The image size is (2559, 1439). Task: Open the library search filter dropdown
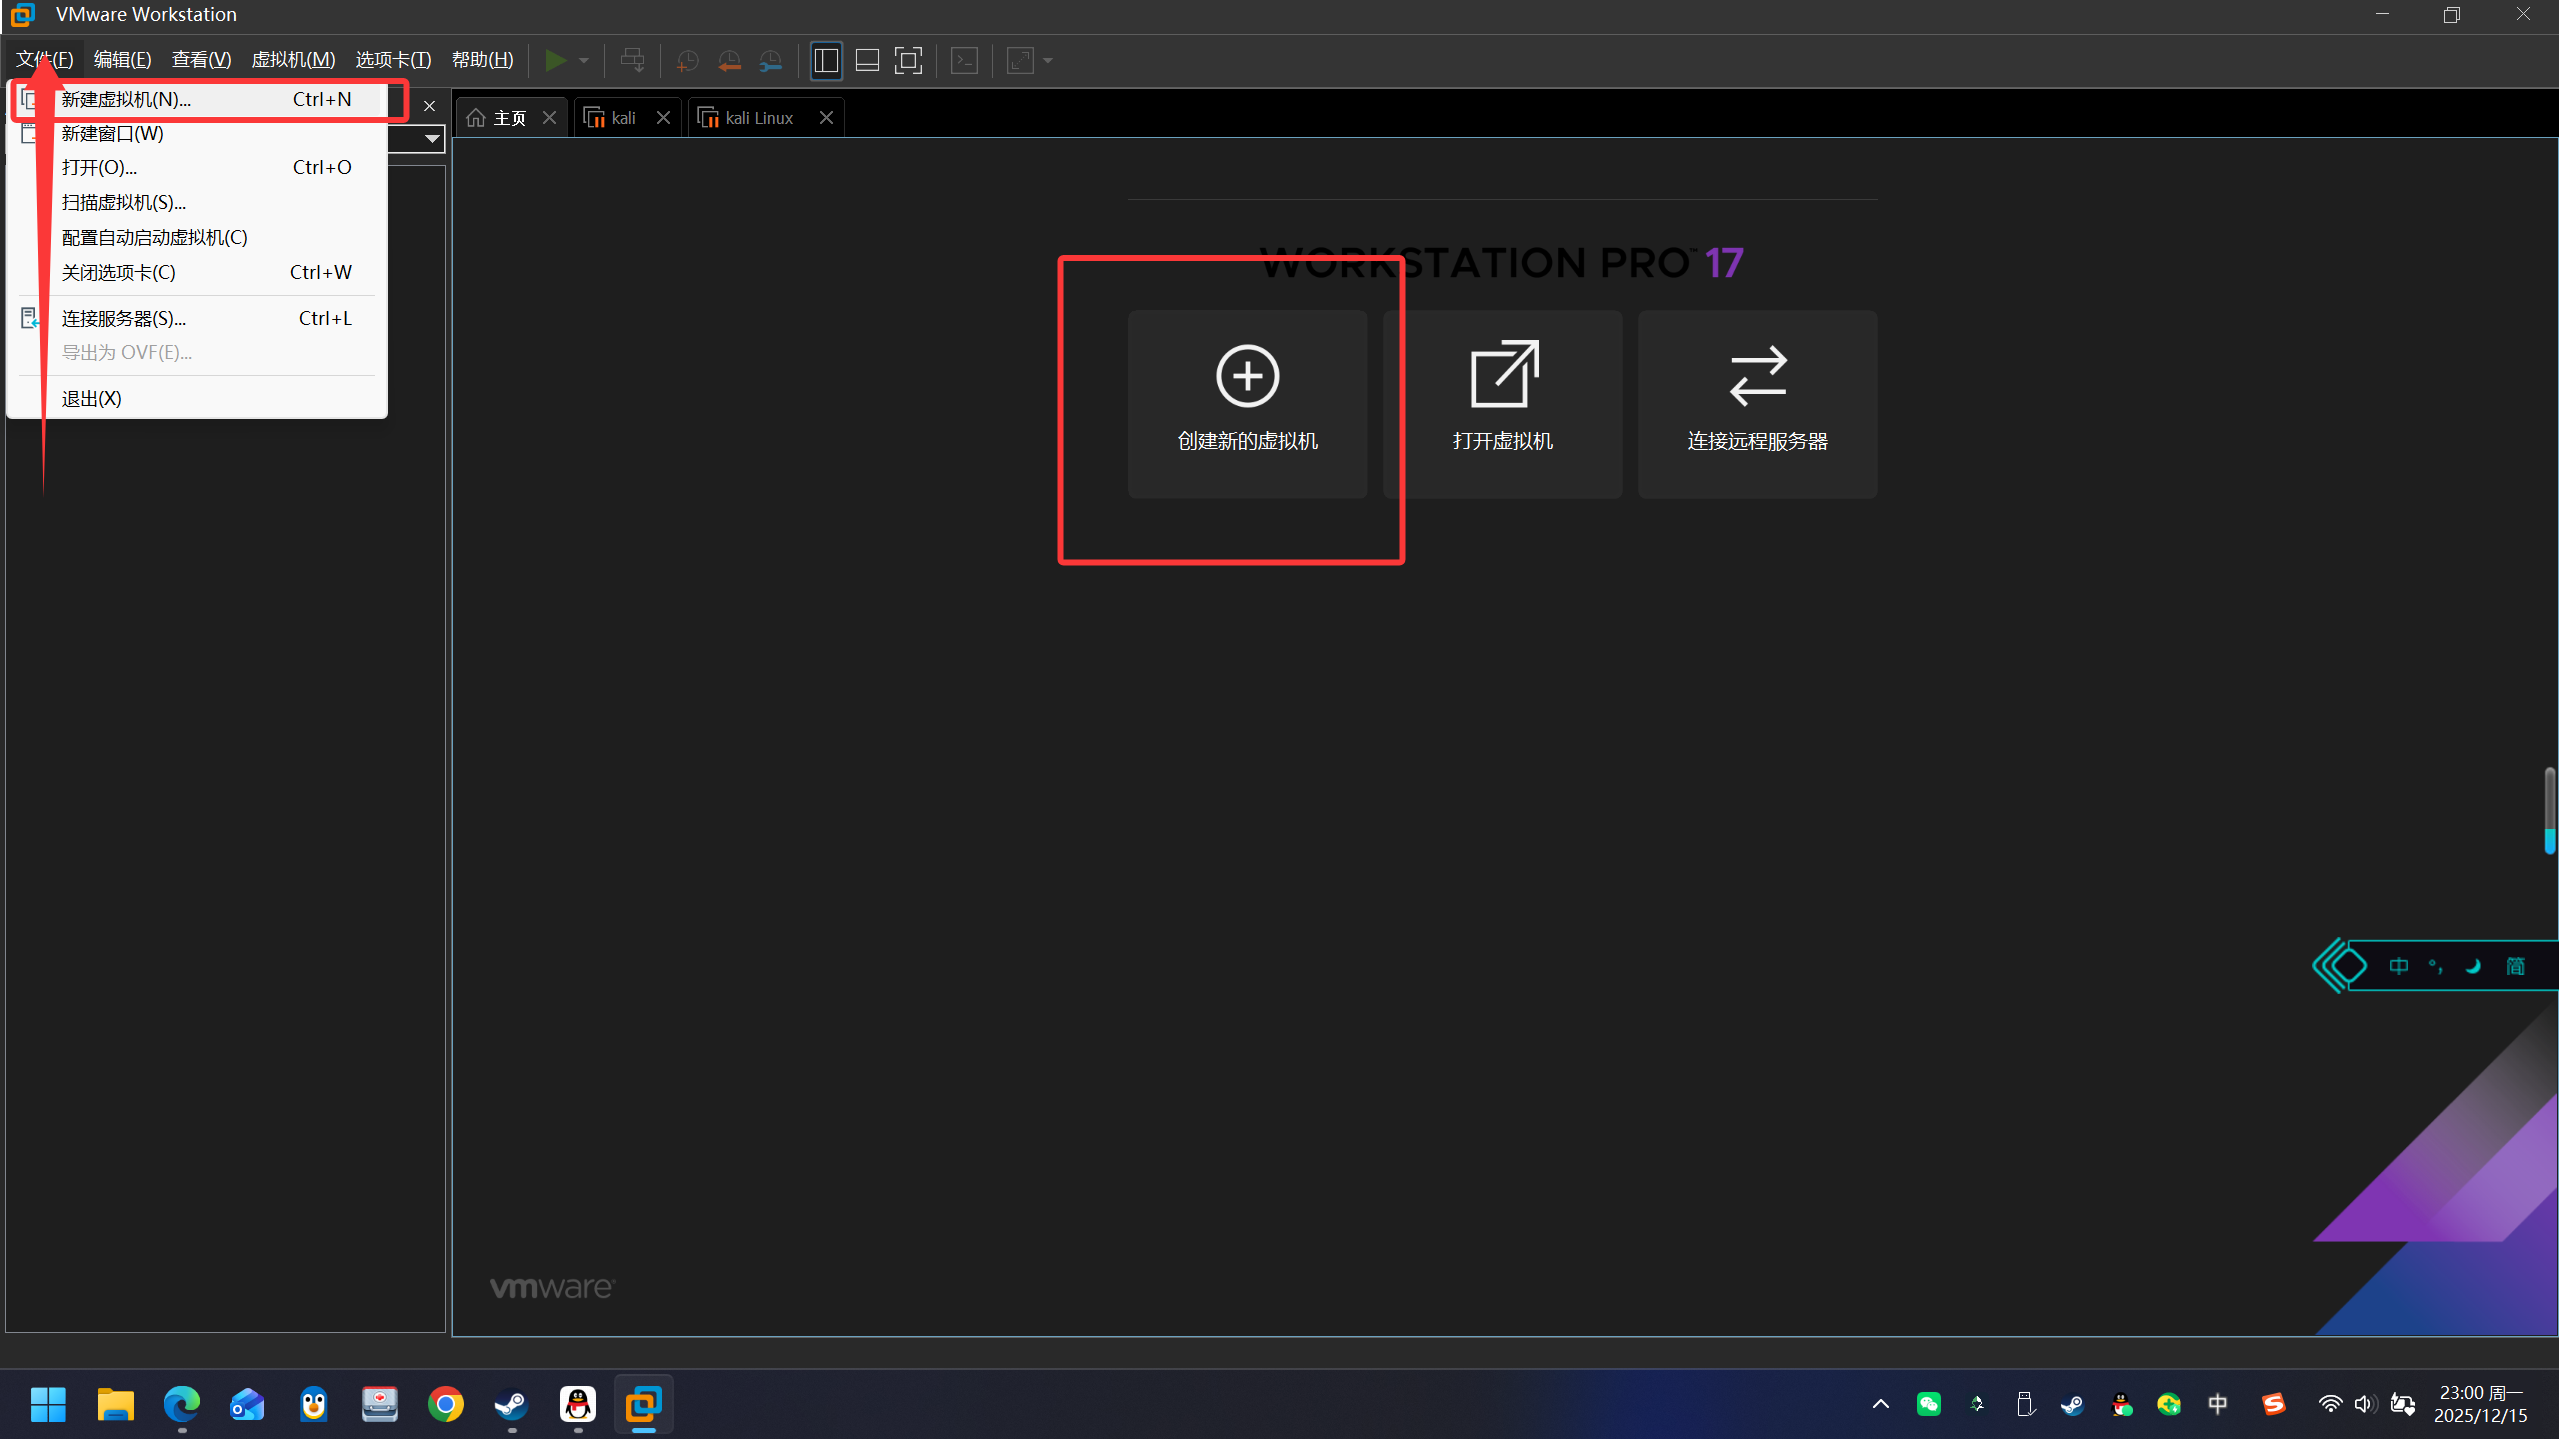tap(432, 138)
